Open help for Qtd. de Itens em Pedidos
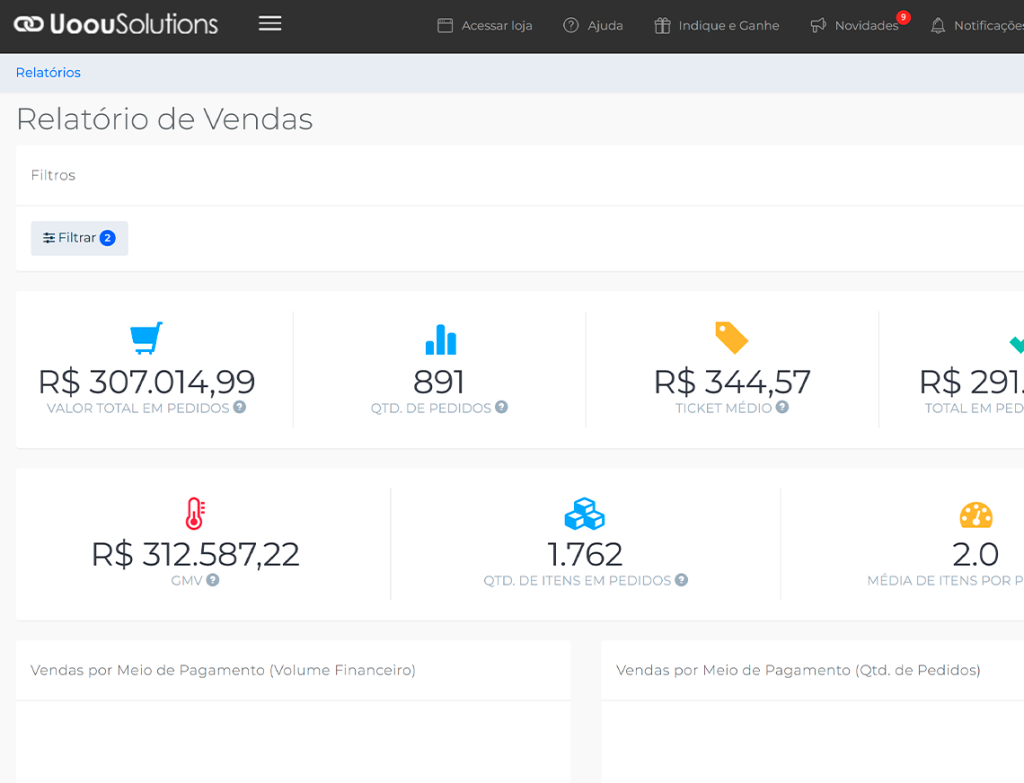The image size is (1024, 783). pyautogui.click(x=681, y=580)
